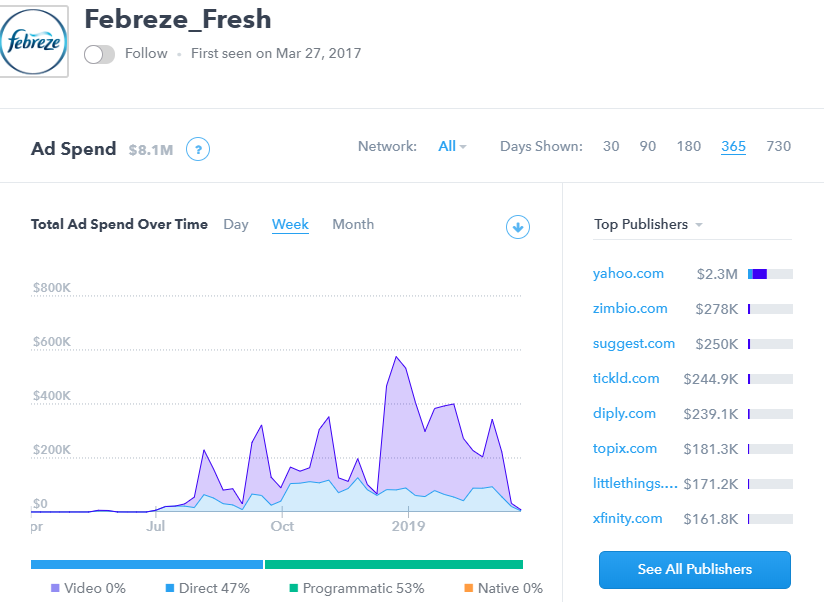Open the Network All dropdown
Viewport: 824px width, 602px height.
452,147
